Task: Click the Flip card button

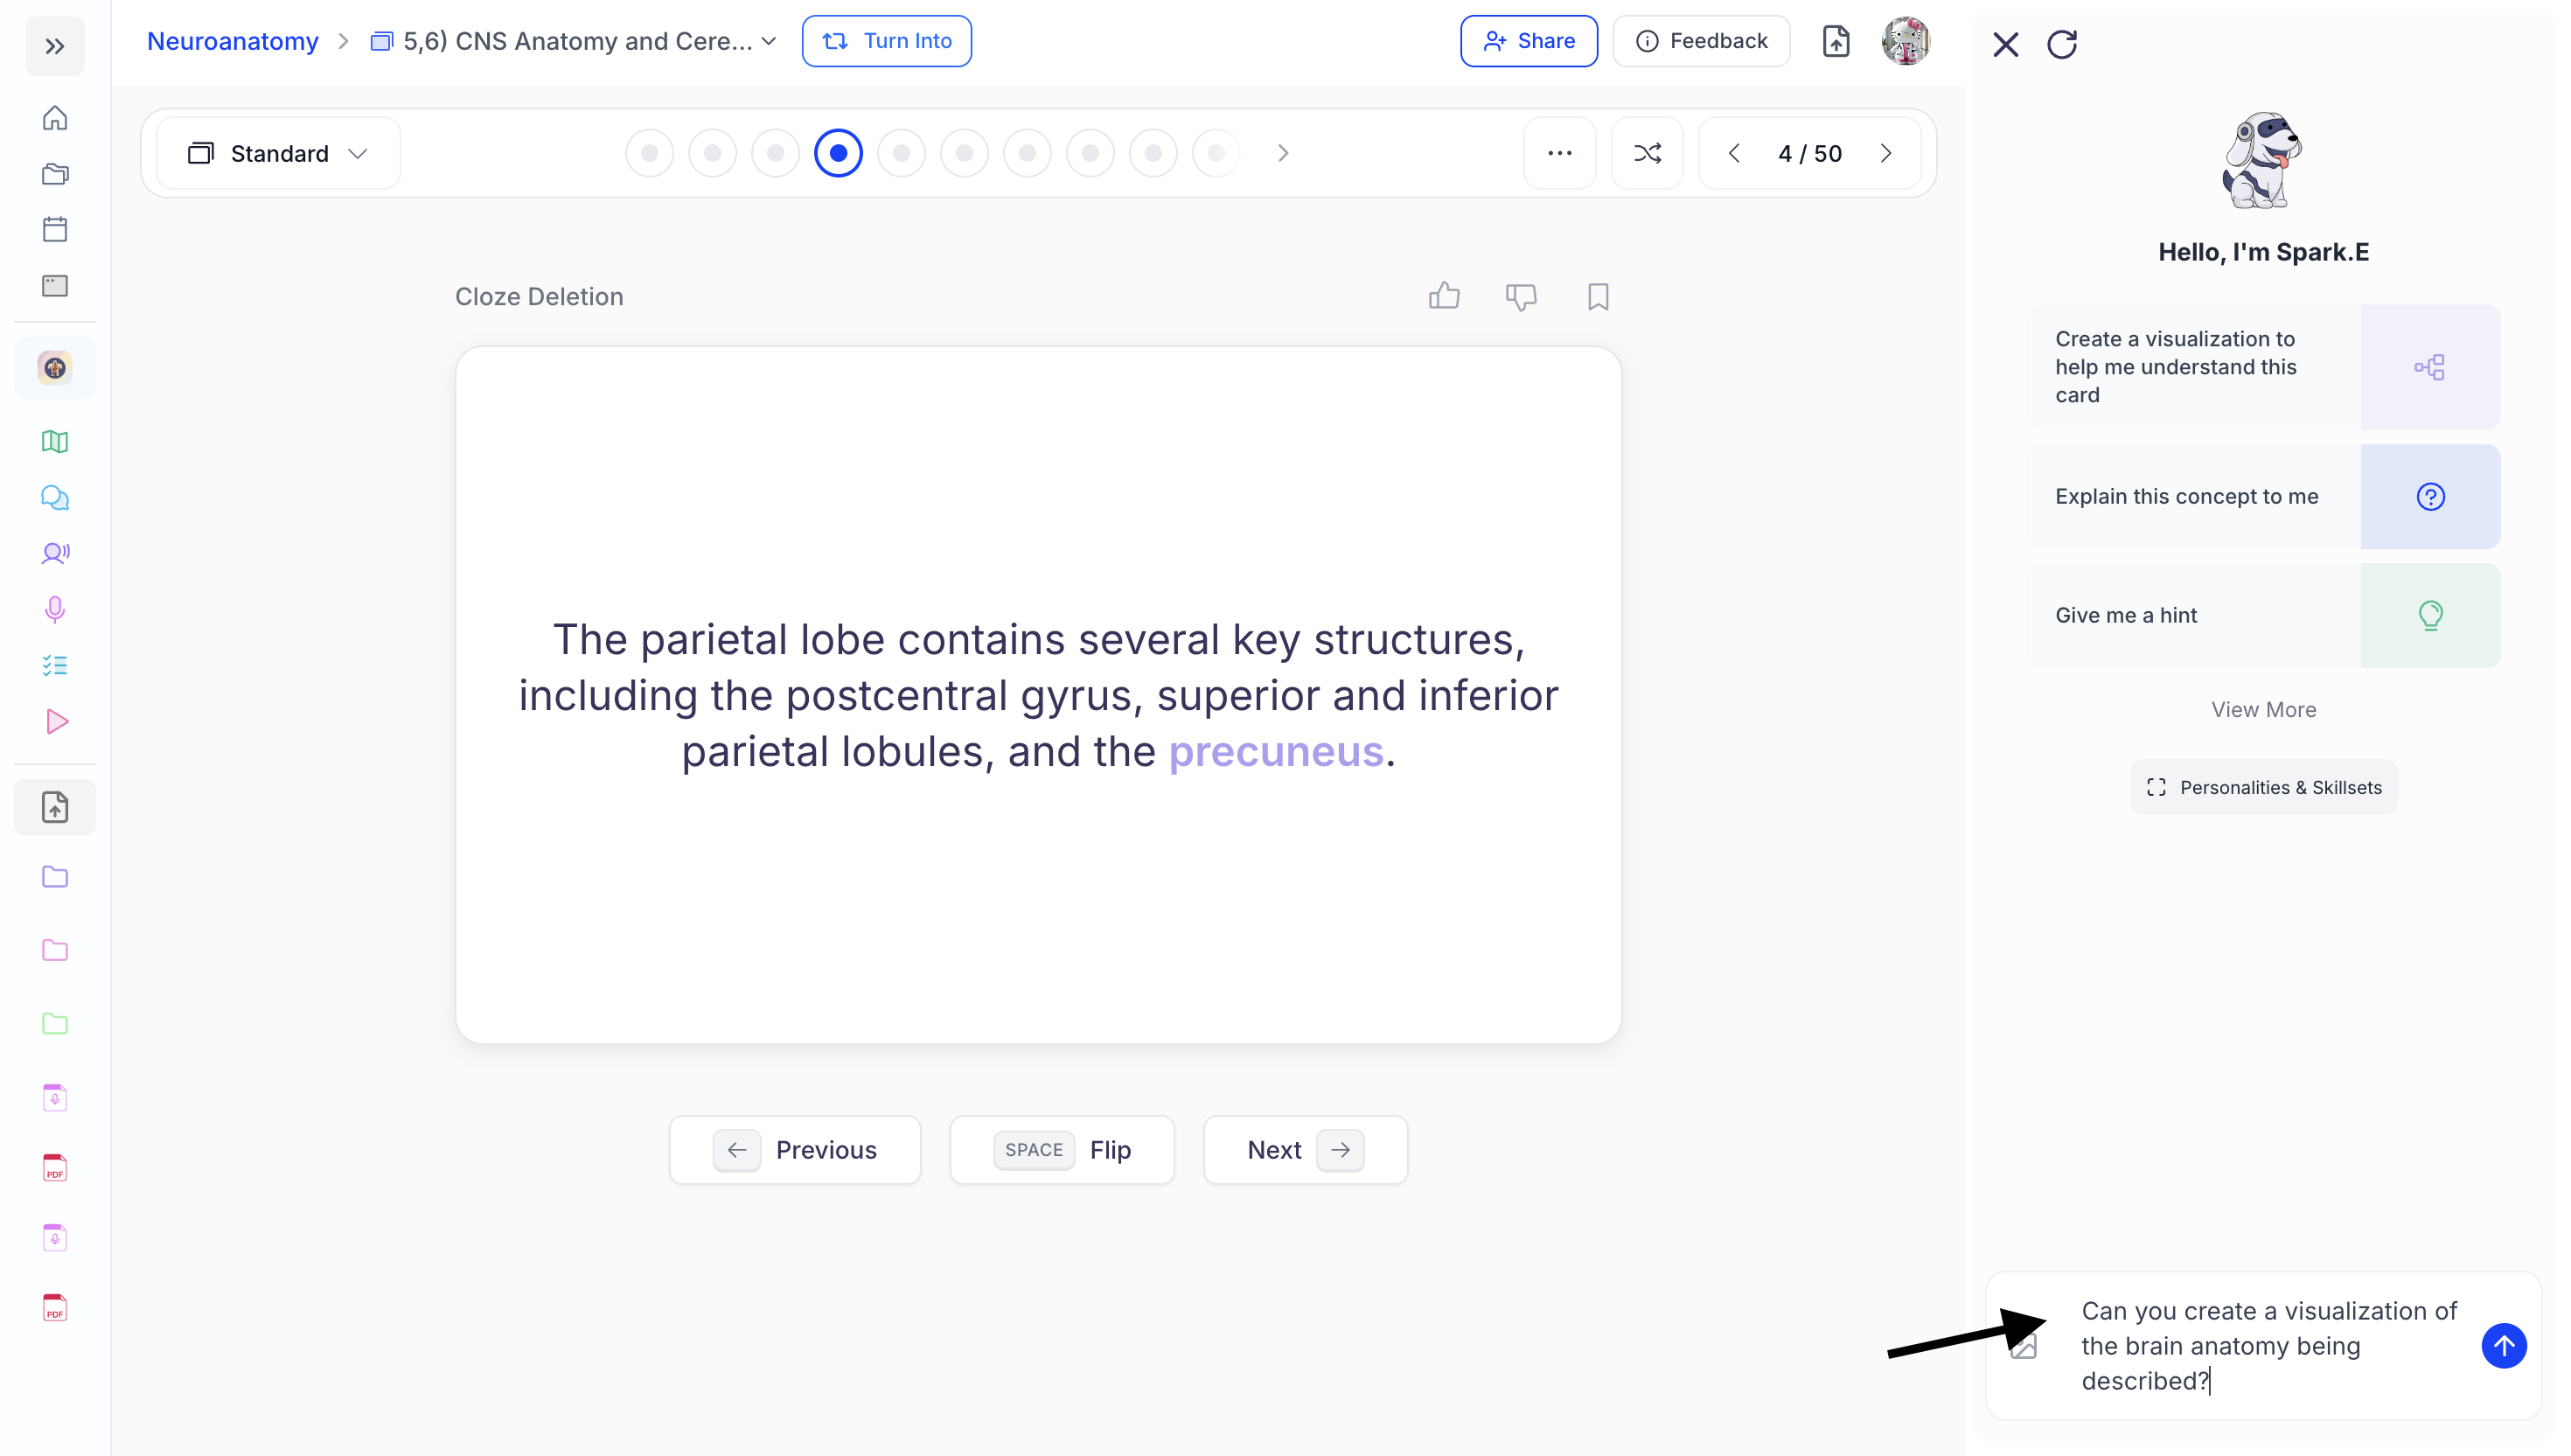Action: tap(1062, 1149)
